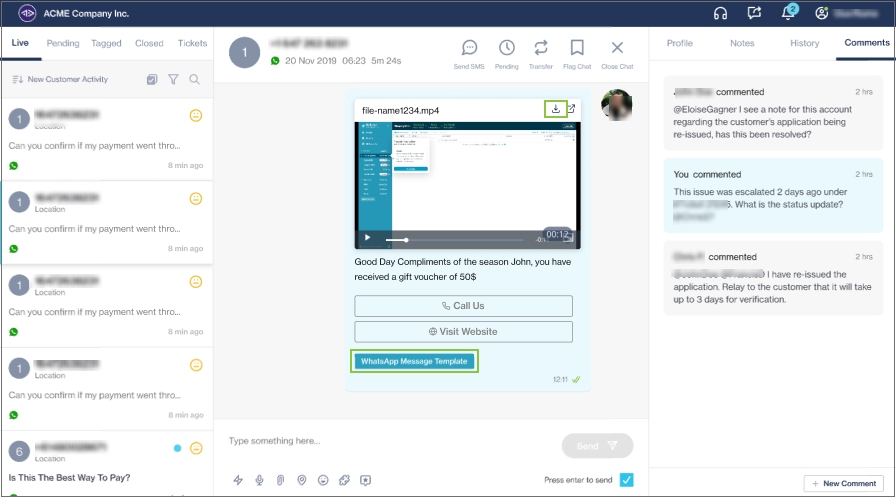Open the user profile menu at top right
The image size is (896, 497).
[x=822, y=13]
